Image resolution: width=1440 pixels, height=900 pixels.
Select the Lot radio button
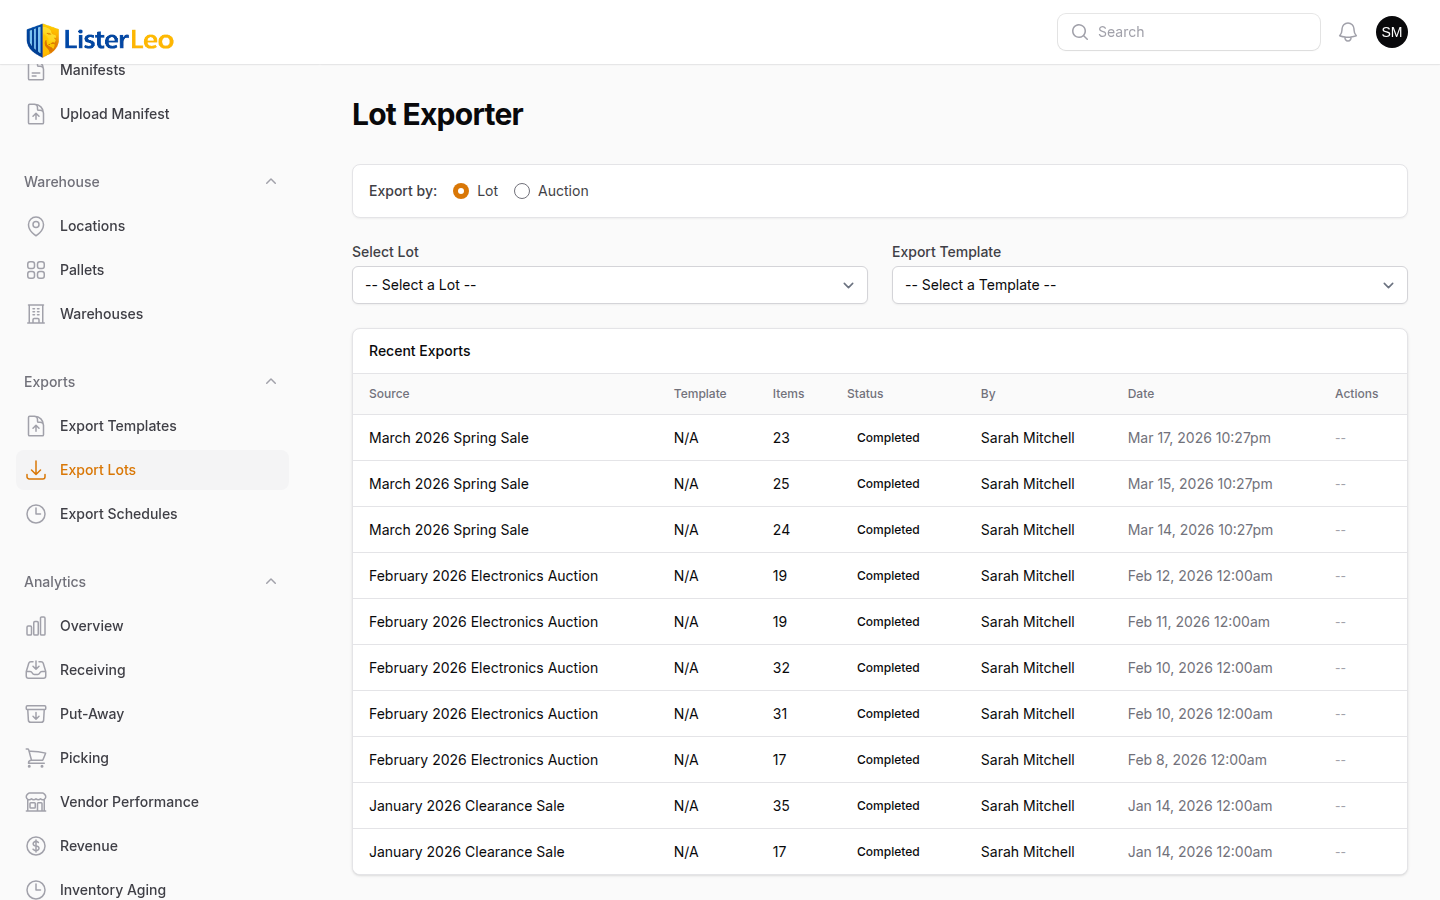click(x=461, y=190)
